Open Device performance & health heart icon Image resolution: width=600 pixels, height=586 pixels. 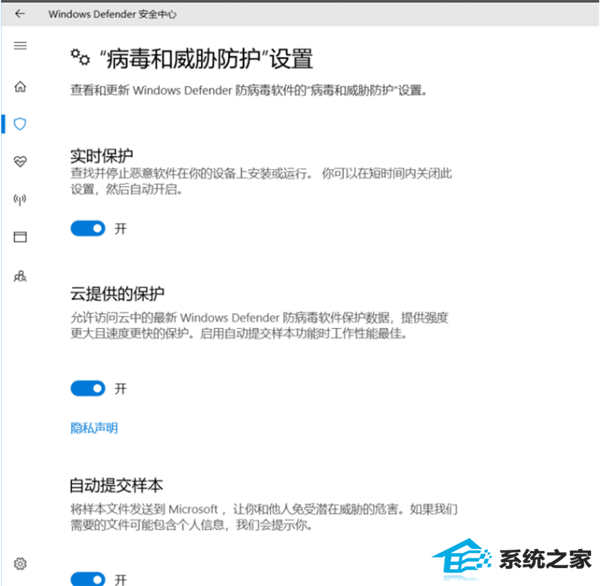click(20, 162)
